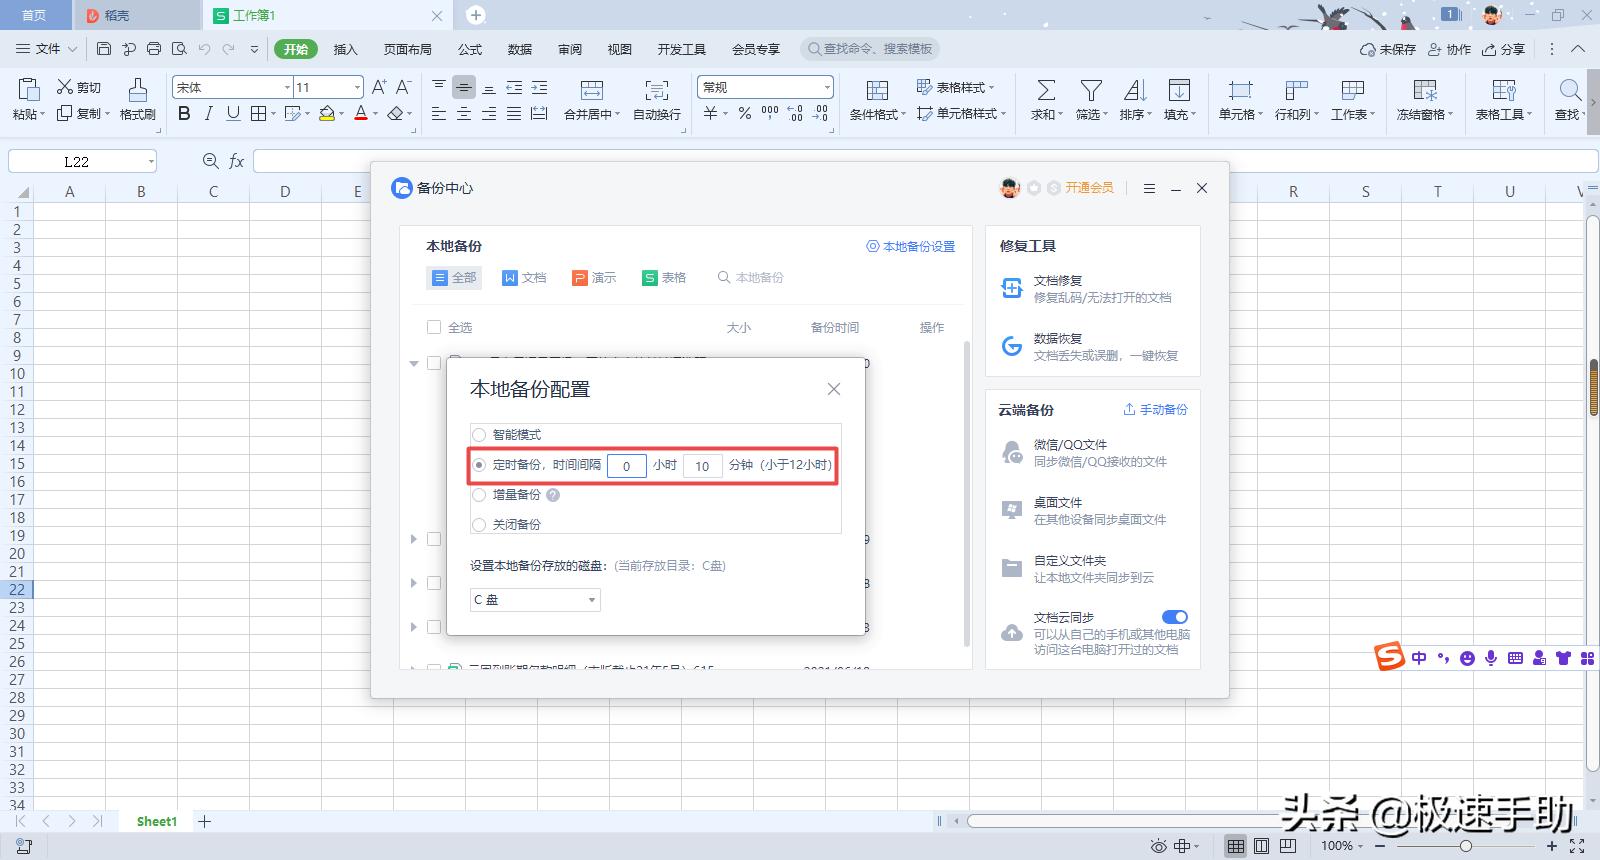Viewport: 1600px width, 860px height.
Task: Open the font name dropdown (宋体)
Action: [287, 87]
